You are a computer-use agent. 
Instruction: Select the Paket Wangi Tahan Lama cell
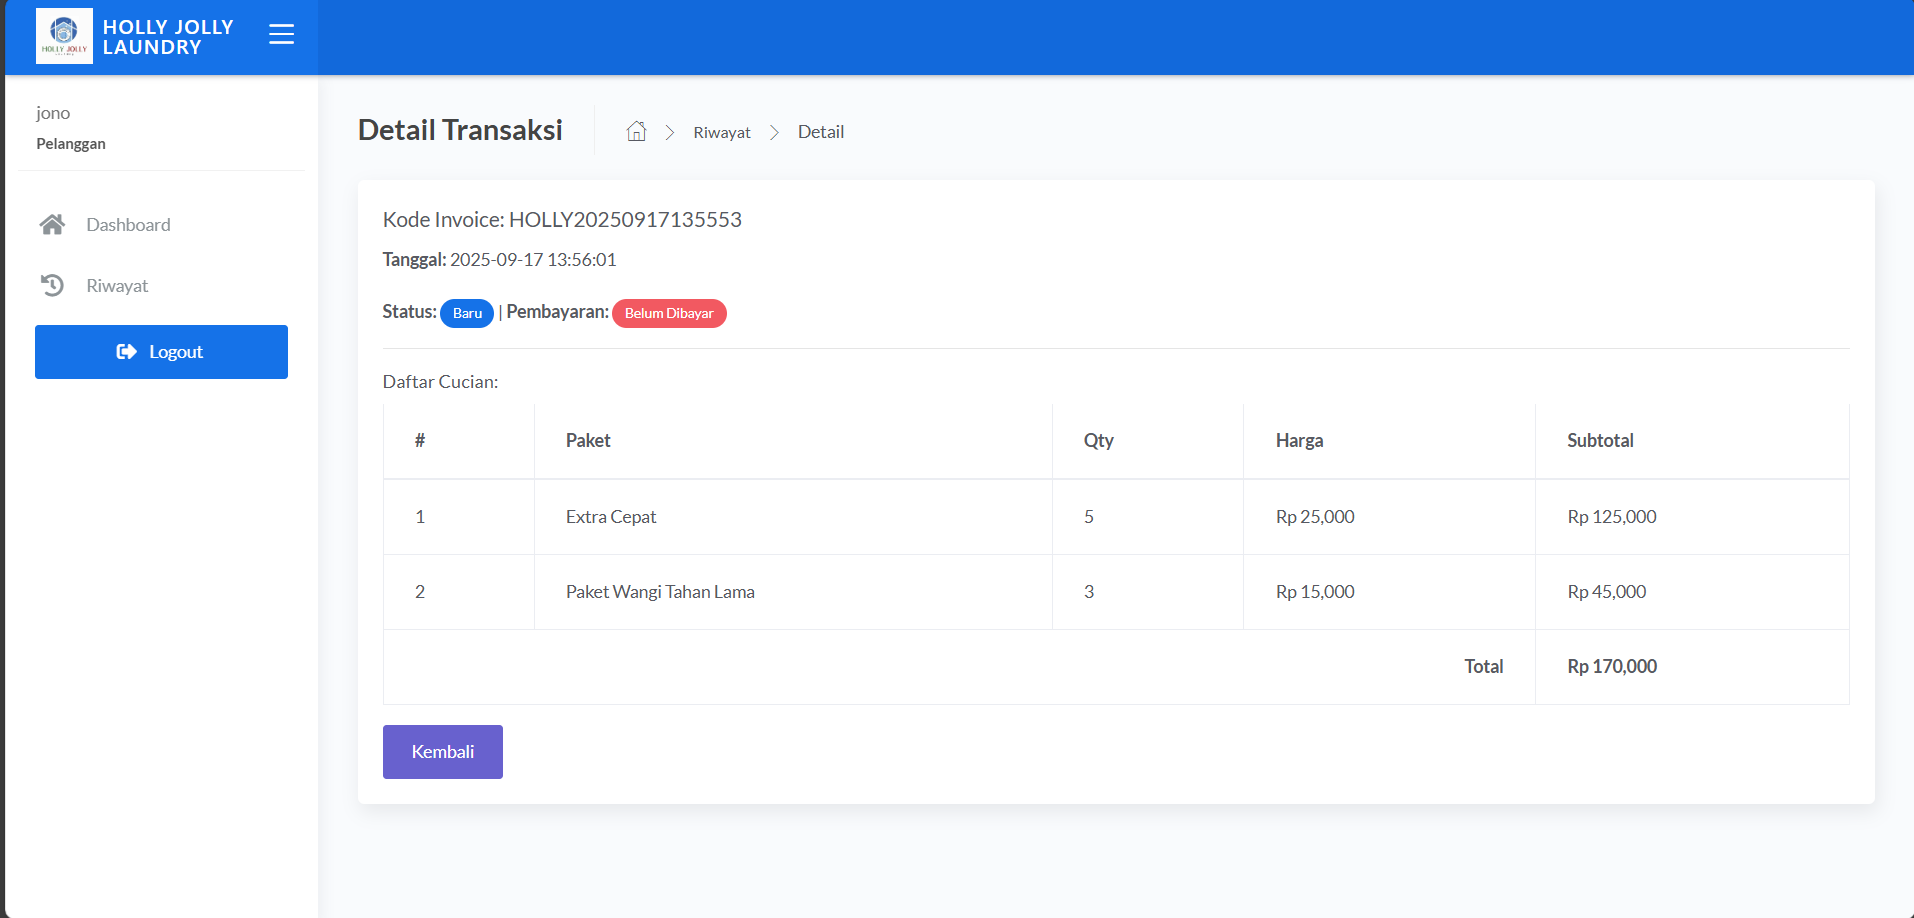[660, 592]
